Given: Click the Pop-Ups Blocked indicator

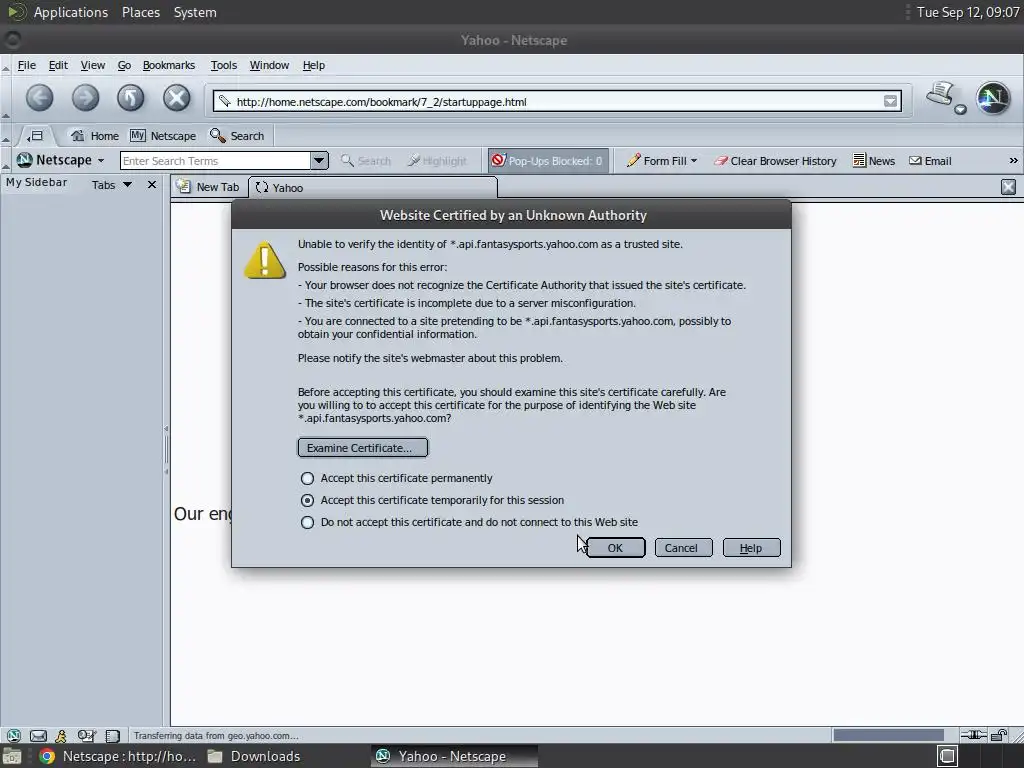Looking at the screenshot, I should click(x=549, y=161).
